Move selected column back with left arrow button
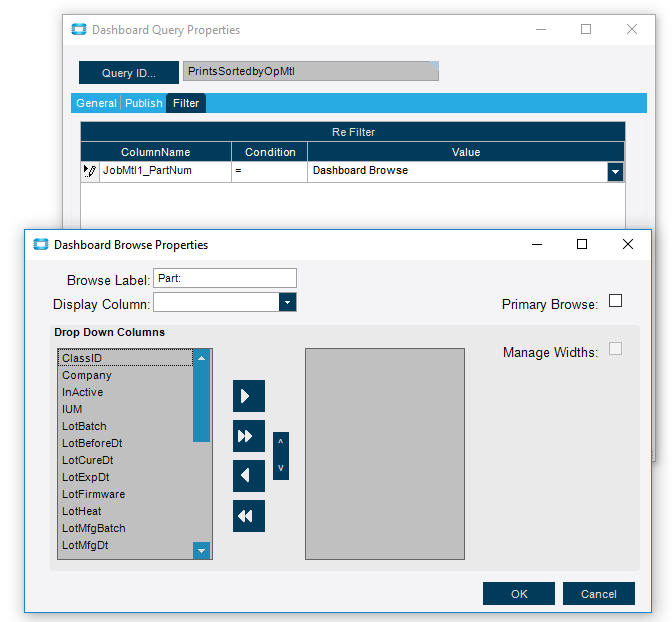Image resolution: width=672 pixels, height=622 pixels. [x=249, y=476]
